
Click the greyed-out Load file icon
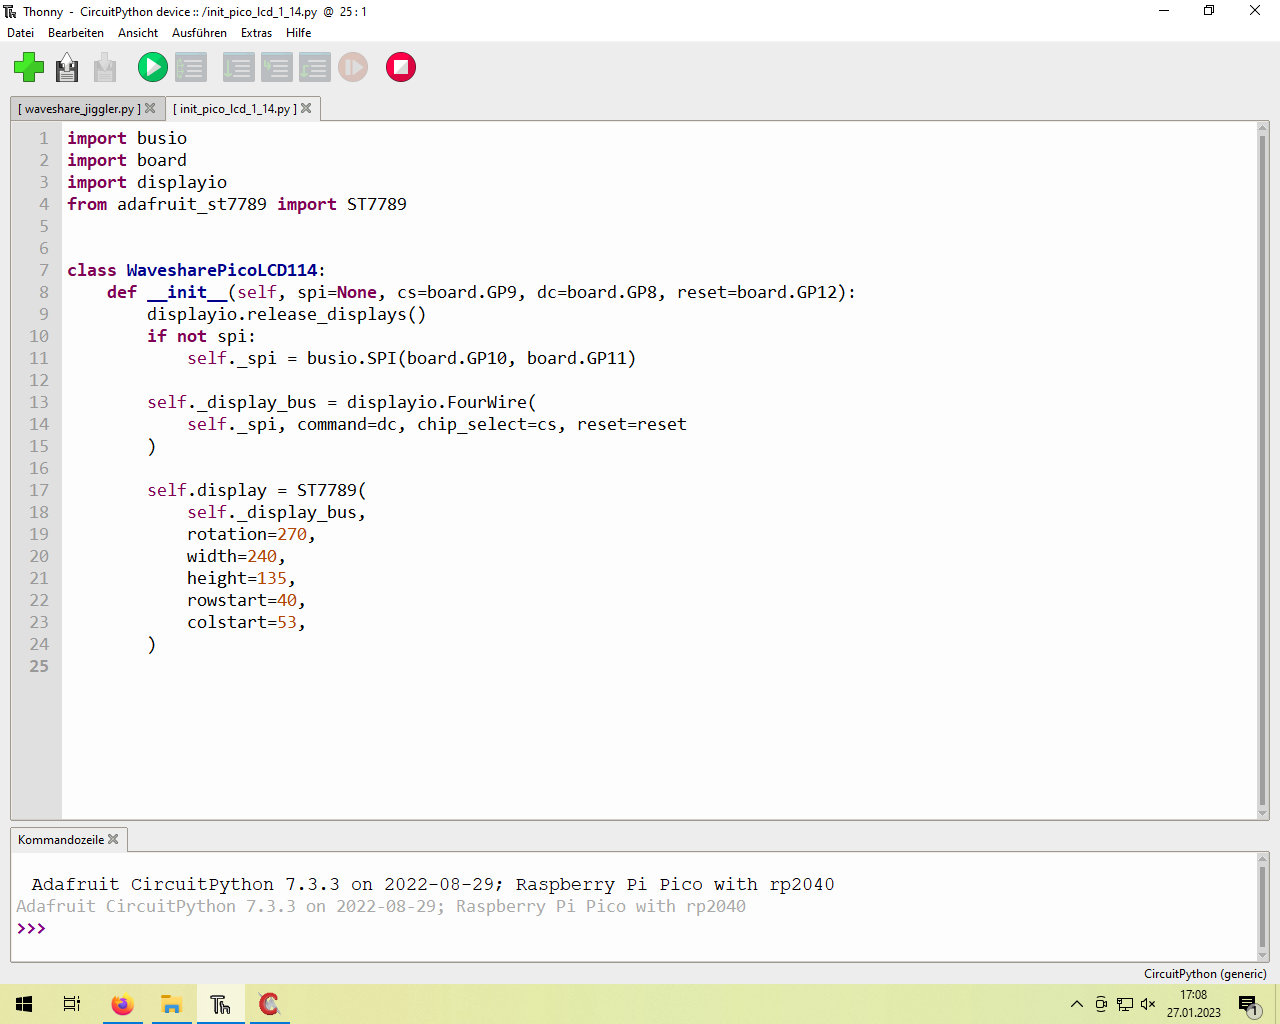click(105, 68)
